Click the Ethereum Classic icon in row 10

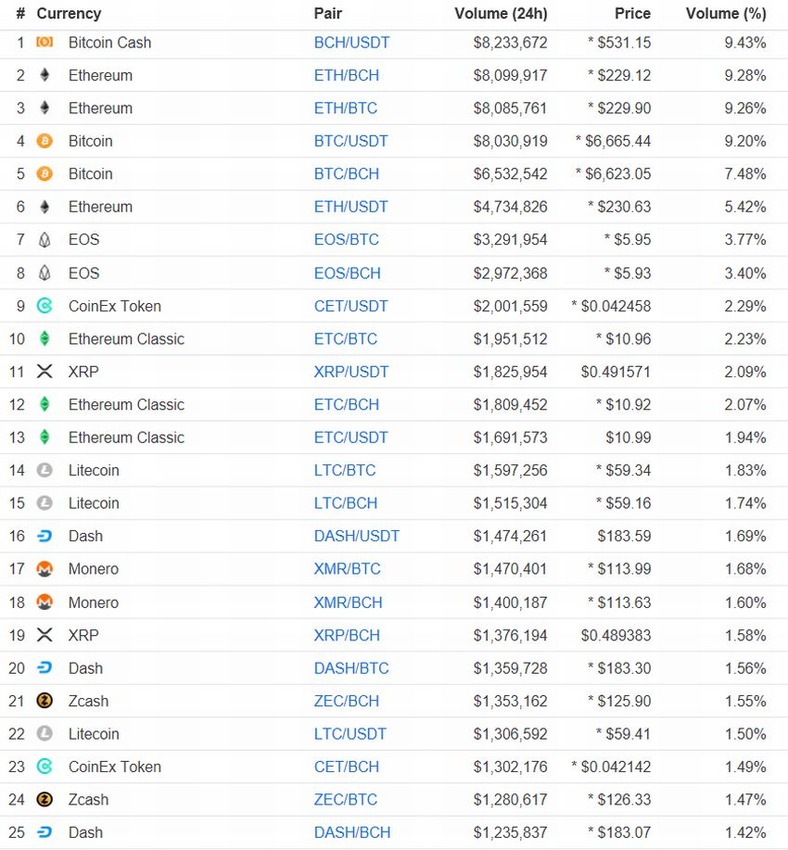pos(44,339)
